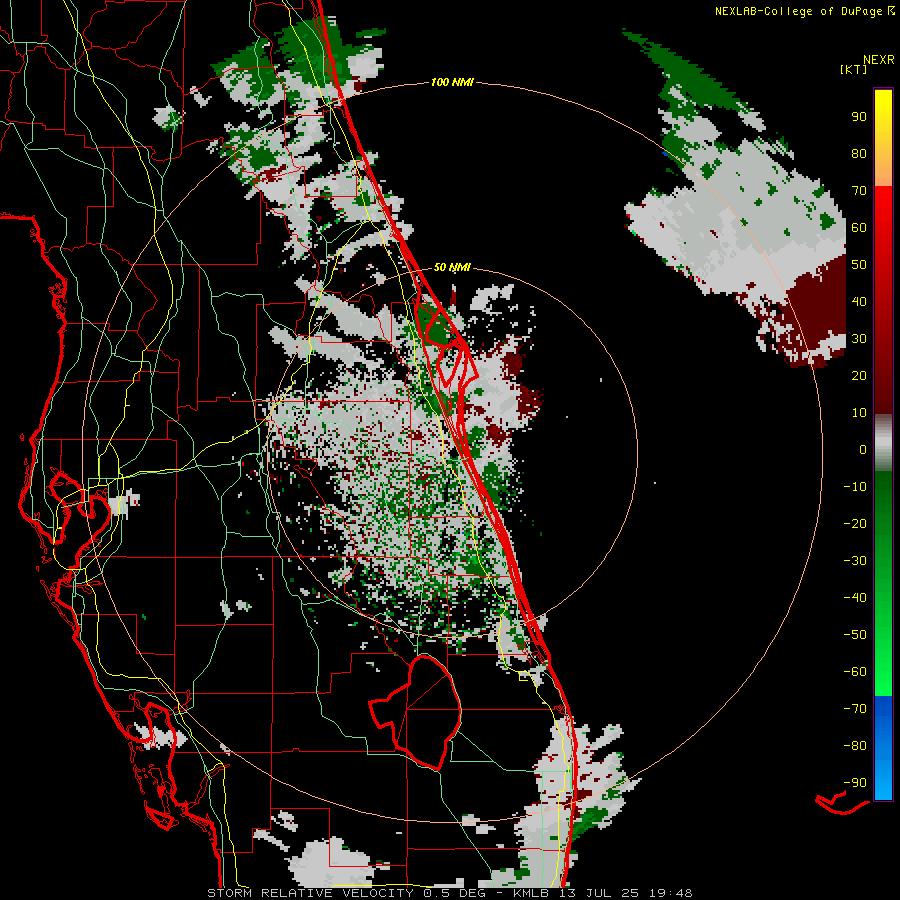Click the 70 value on velocity scale
The image size is (900, 900).
[x=859, y=191]
